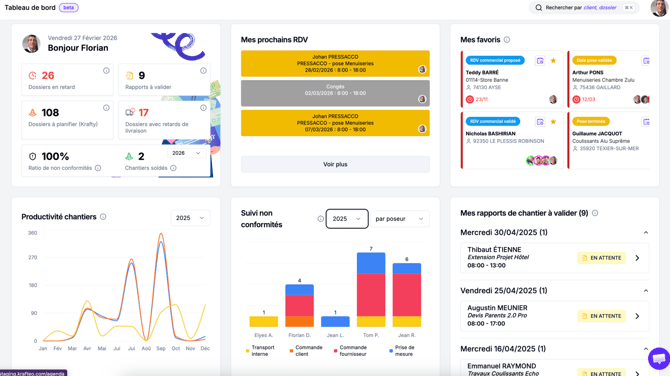Viewport: 670px width, 376px height.
Task: Open info icon on Rapports à valider card
Action: tap(203, 70)
